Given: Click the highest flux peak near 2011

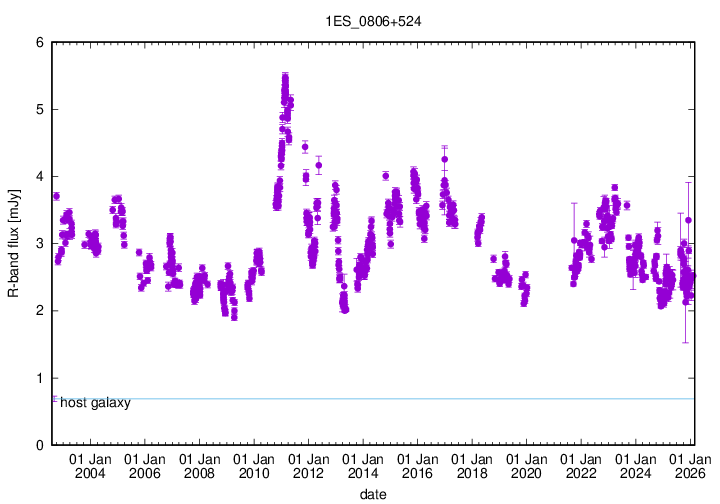Looking at the screenshot, I should click(x=285, y=78).
